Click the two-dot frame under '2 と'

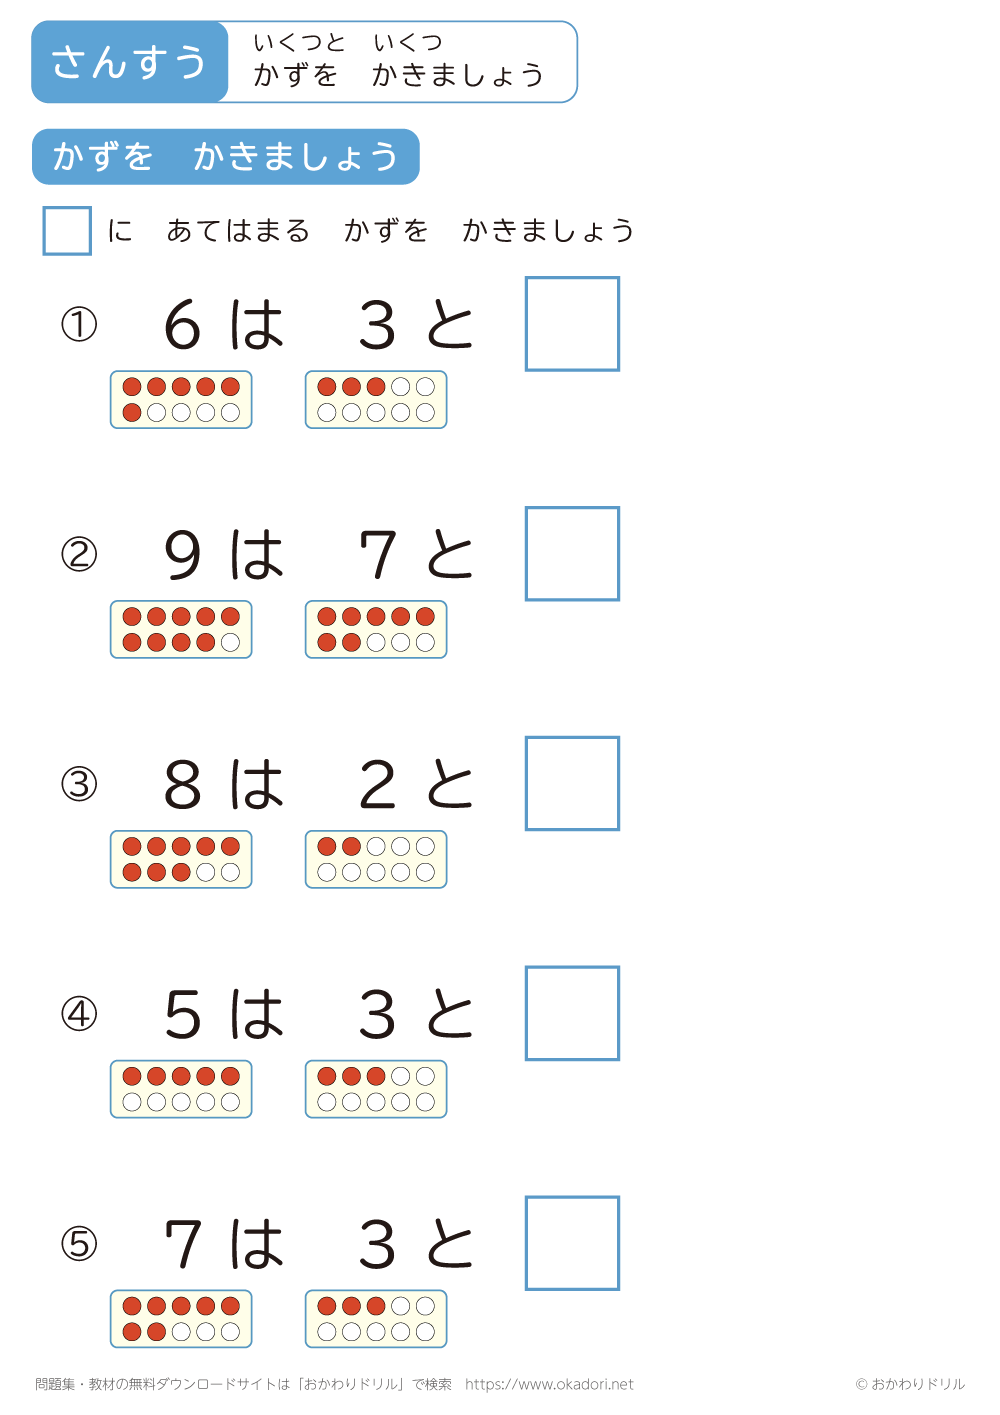[x=376, y=860]
